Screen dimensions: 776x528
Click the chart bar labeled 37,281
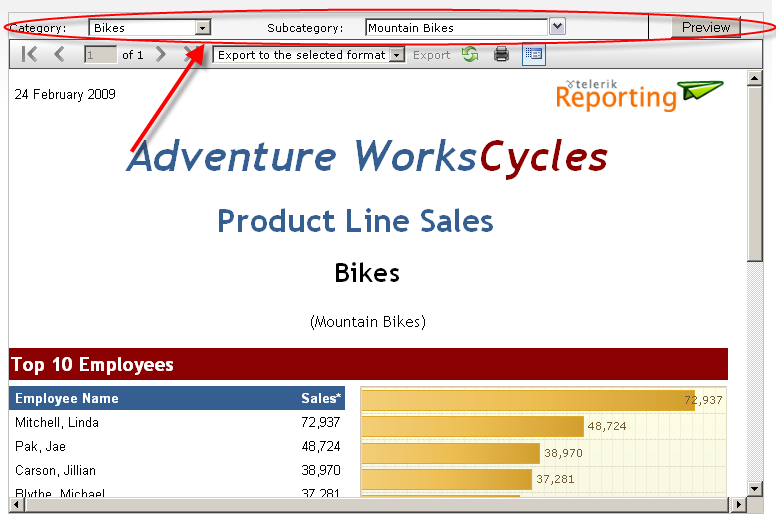[x=446, y=480]
